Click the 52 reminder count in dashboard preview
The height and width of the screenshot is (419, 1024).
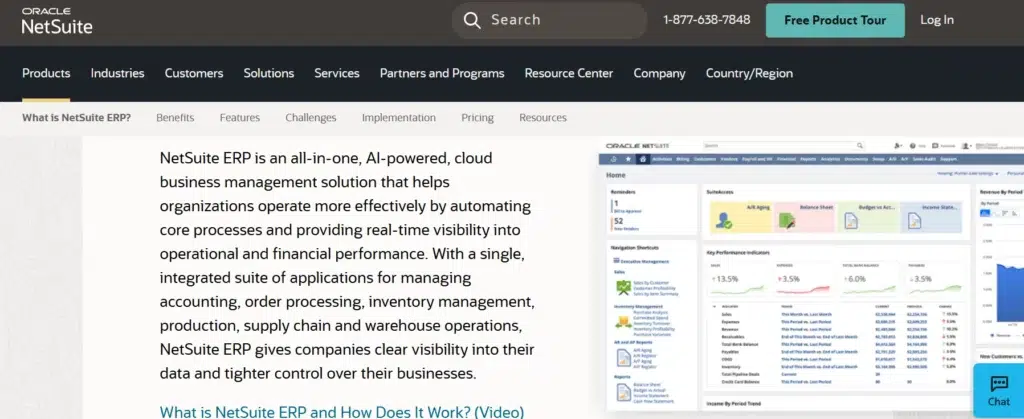pos(618,221)
